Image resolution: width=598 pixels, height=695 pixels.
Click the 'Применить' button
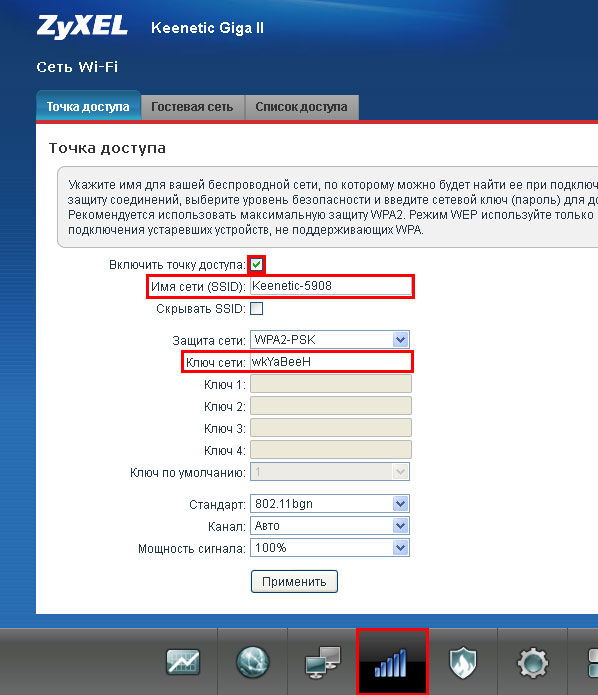click(x=294, y=582)
